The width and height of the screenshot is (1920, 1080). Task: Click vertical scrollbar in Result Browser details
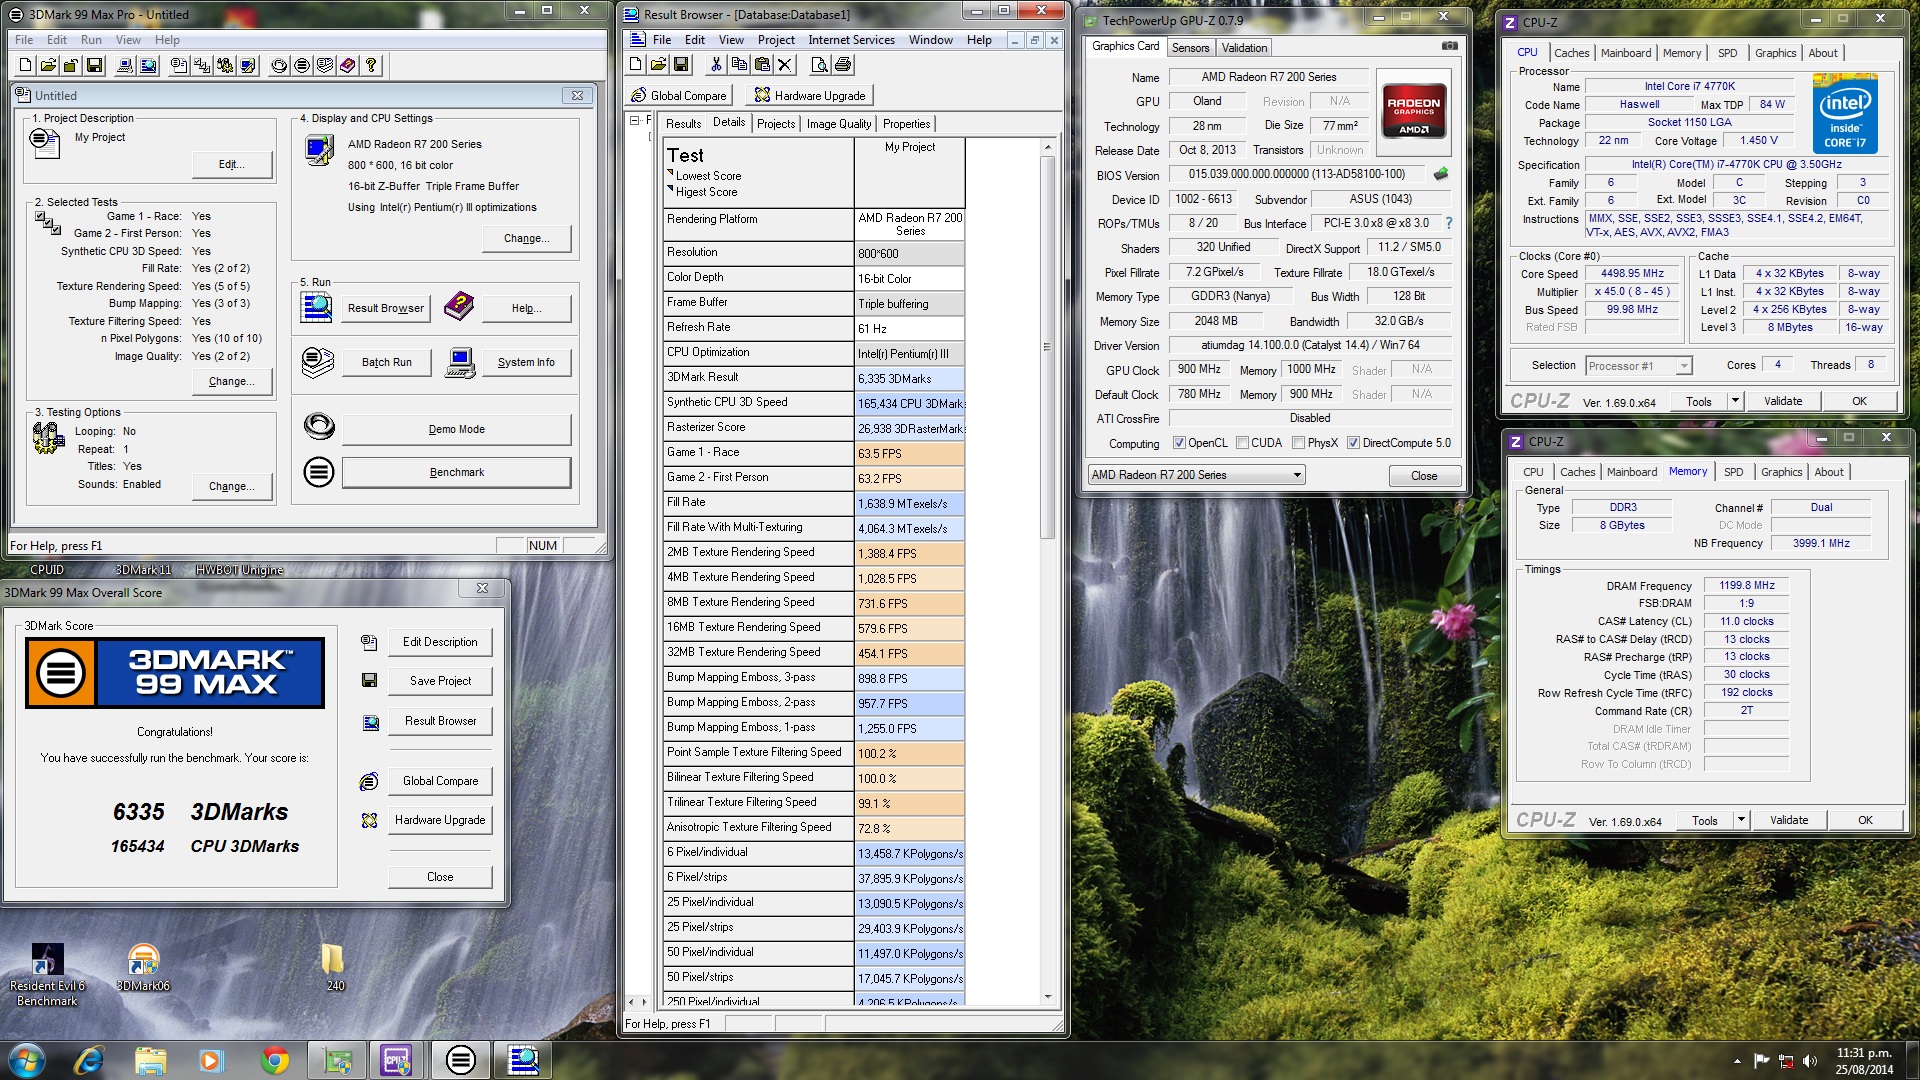click(1047, 347)
